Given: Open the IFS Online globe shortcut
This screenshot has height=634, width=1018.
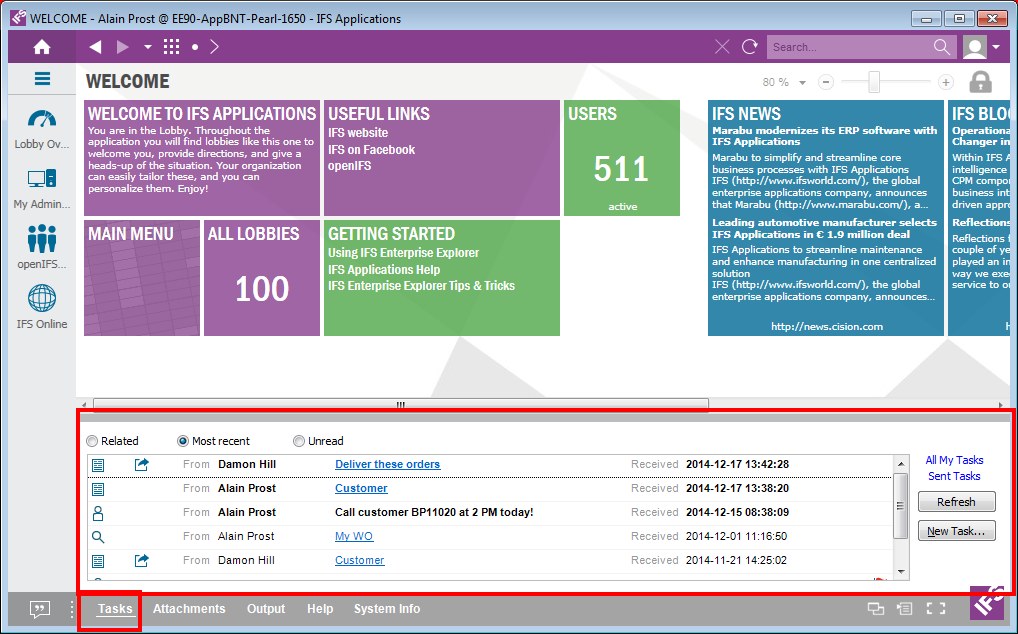Looking at the screenshot, I should [x=42, y=299].
